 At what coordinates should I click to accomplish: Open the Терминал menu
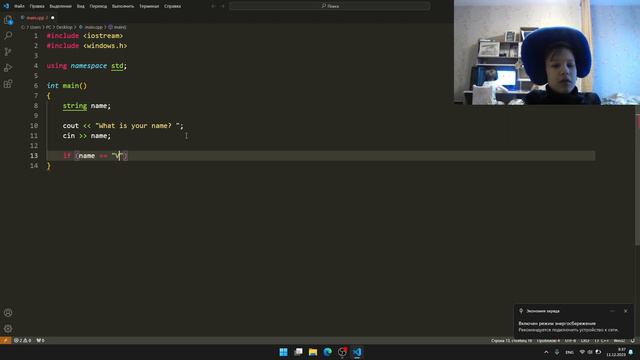pyautogui.click(x=149, y=6)
